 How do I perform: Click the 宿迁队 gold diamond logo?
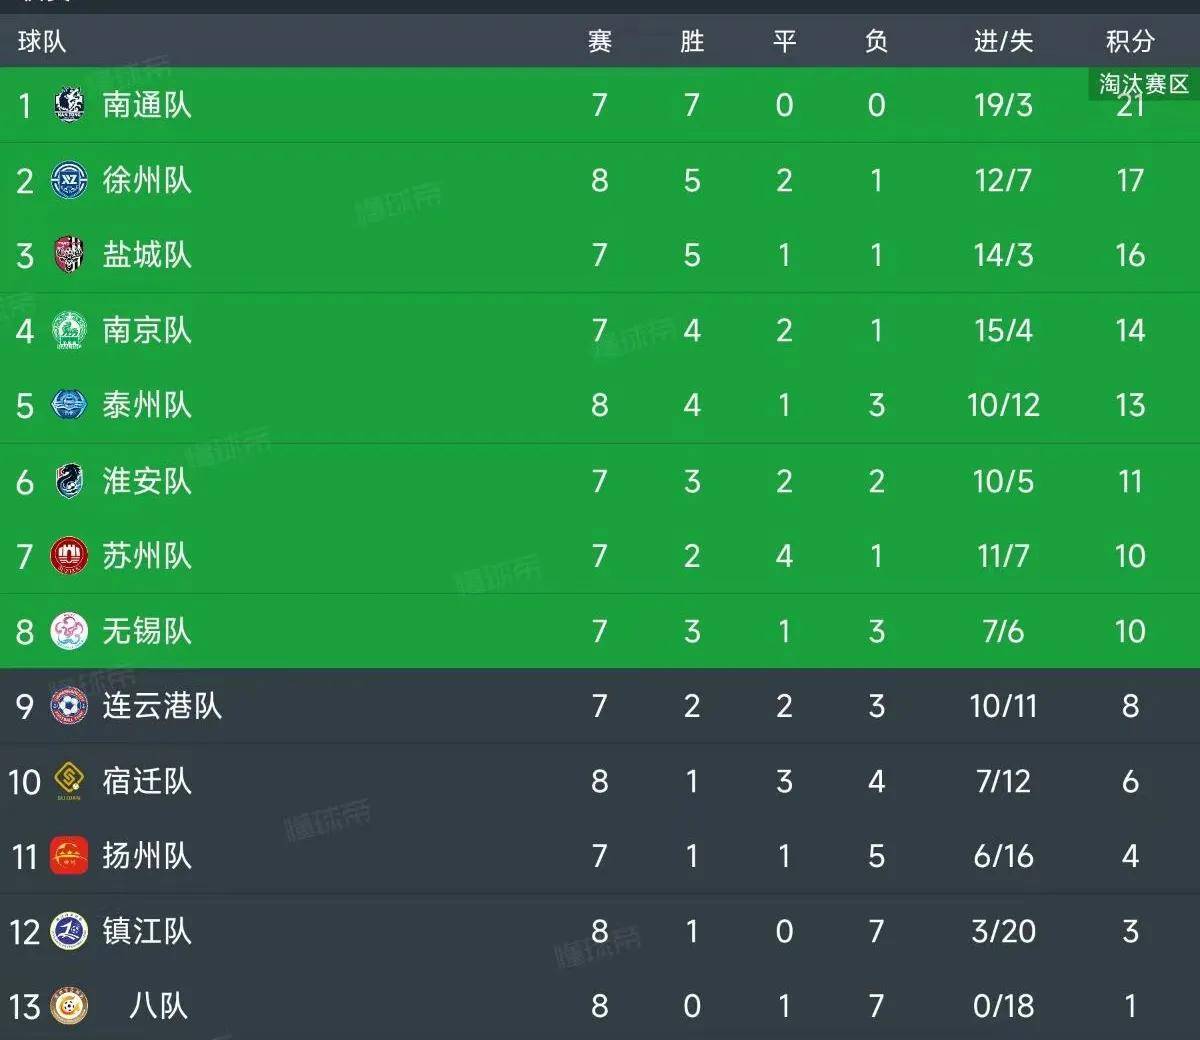[69, 781]
